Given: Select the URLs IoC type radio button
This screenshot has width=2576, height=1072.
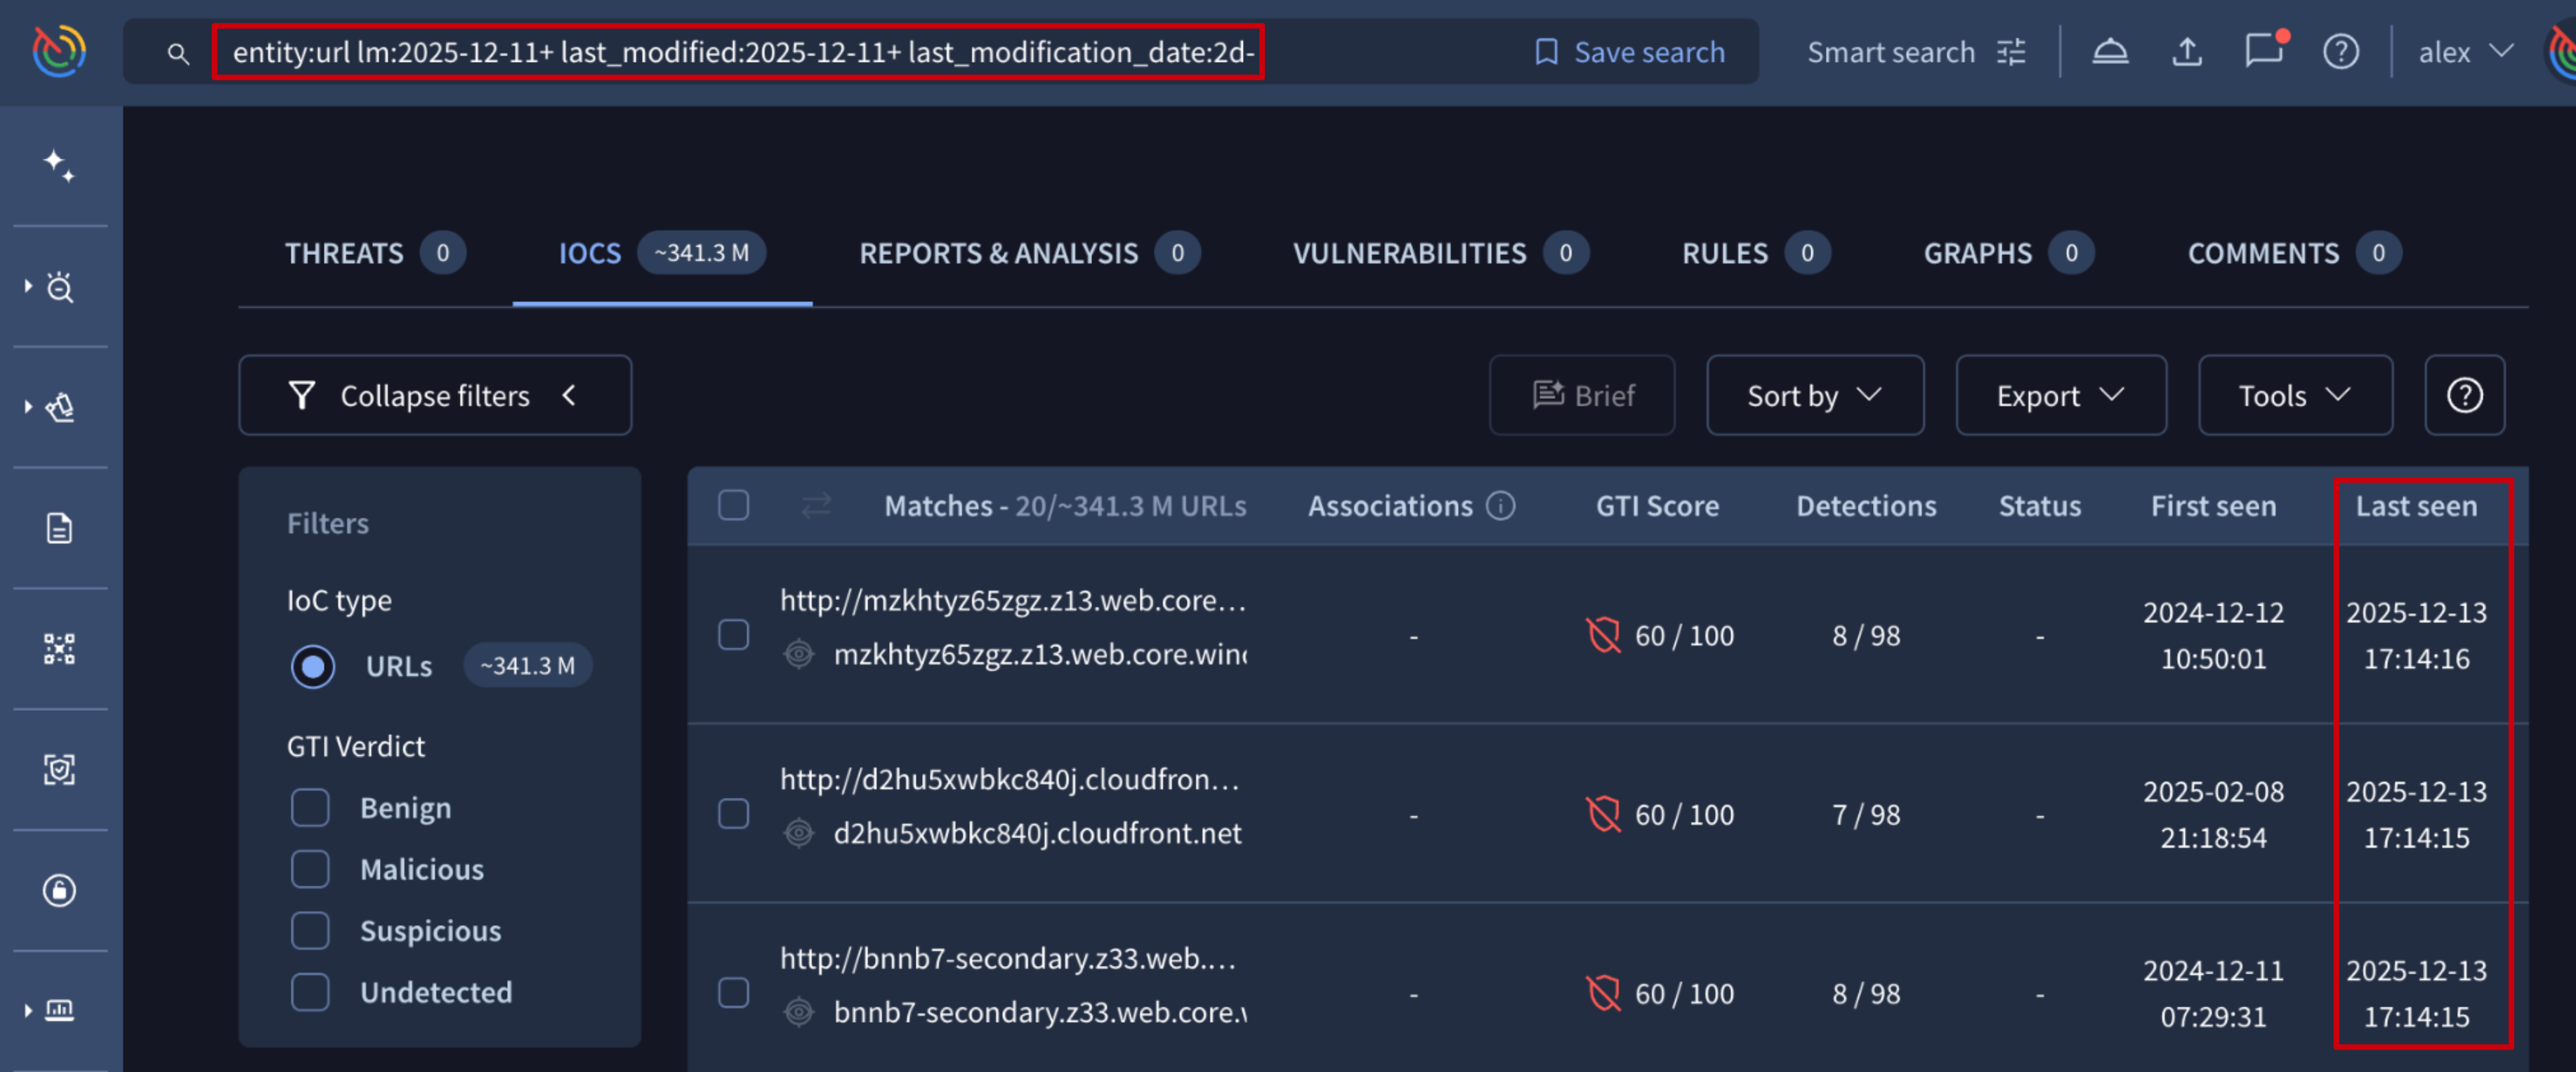Looking at the screenshot, I should (313, 666).
